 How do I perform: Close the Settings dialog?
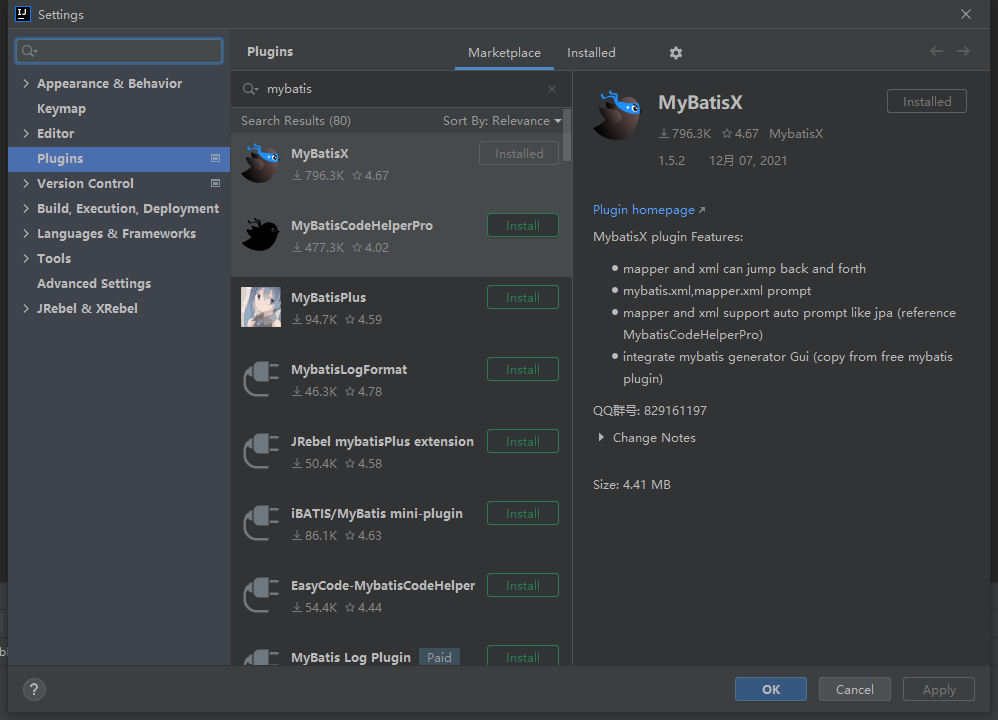[x=966, y=14]
